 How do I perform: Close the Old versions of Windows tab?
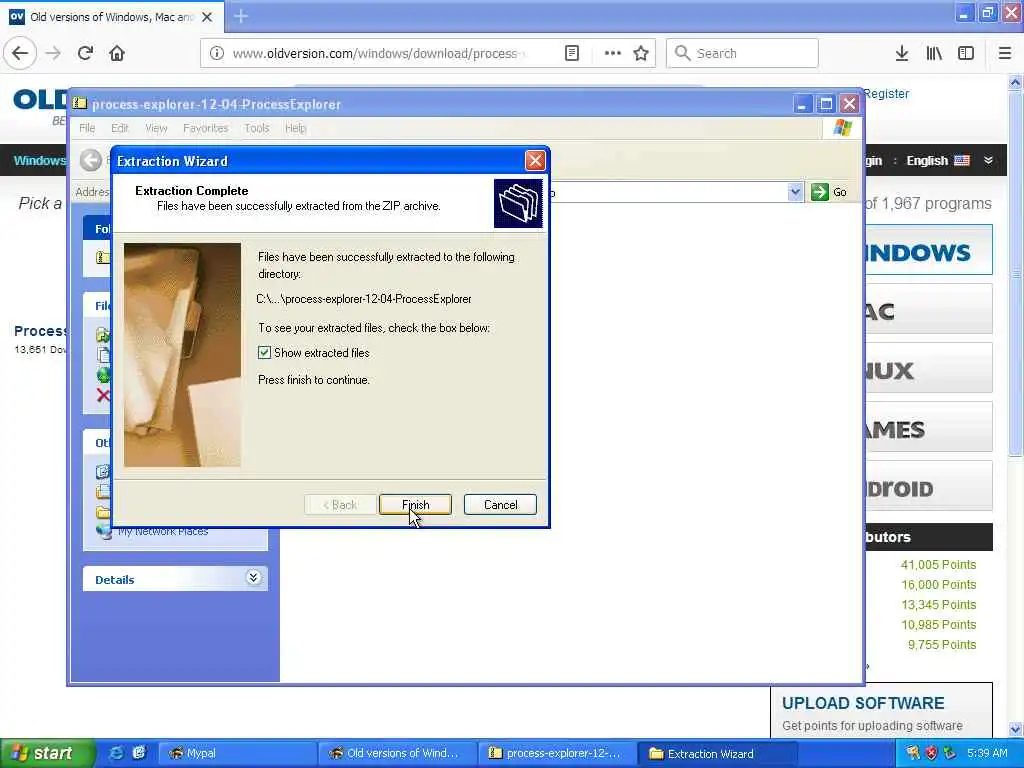pos(207,17)
